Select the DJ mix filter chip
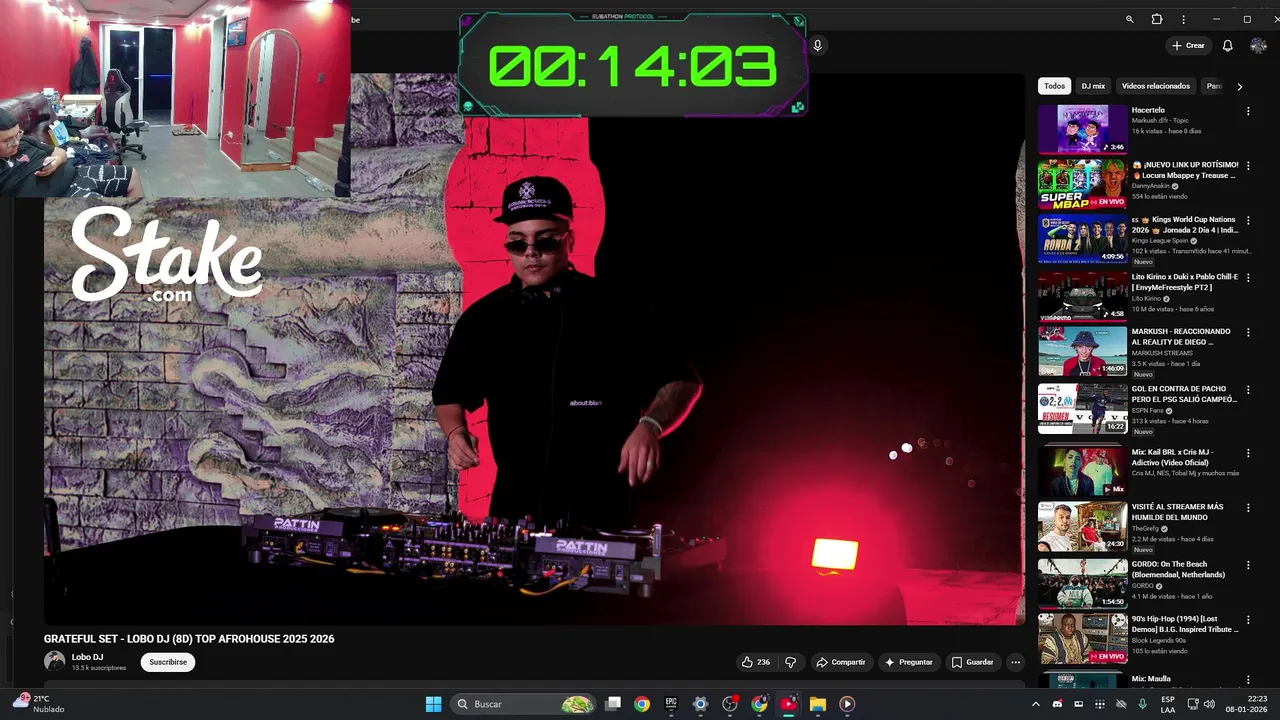Screen dimensions: 1280x720 click(x=1093, y=86)
